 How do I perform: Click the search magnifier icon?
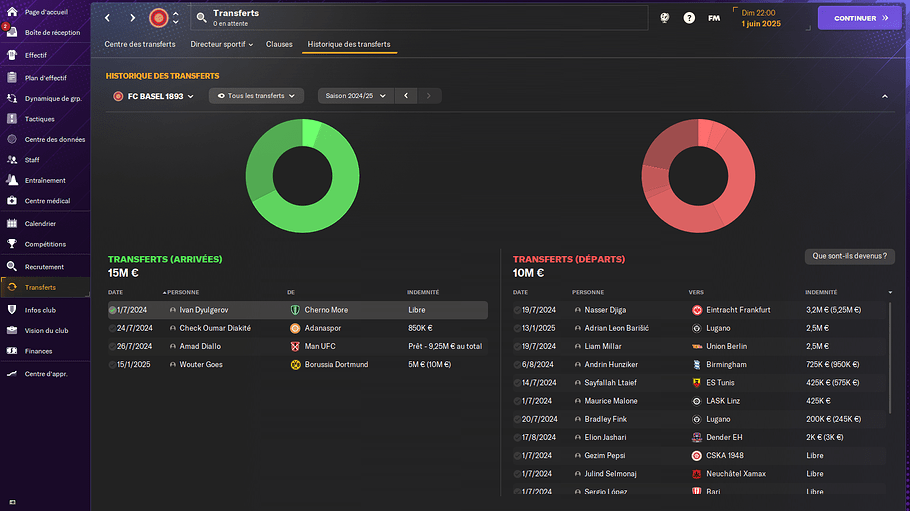(201, 18)
